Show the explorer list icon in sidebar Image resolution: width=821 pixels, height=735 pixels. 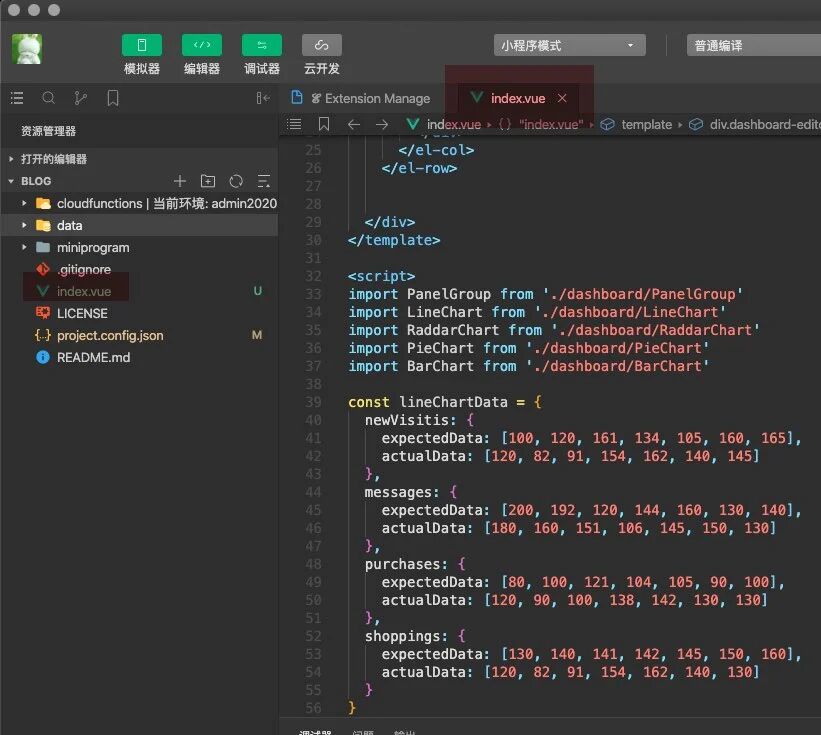[x=17, y=98]
